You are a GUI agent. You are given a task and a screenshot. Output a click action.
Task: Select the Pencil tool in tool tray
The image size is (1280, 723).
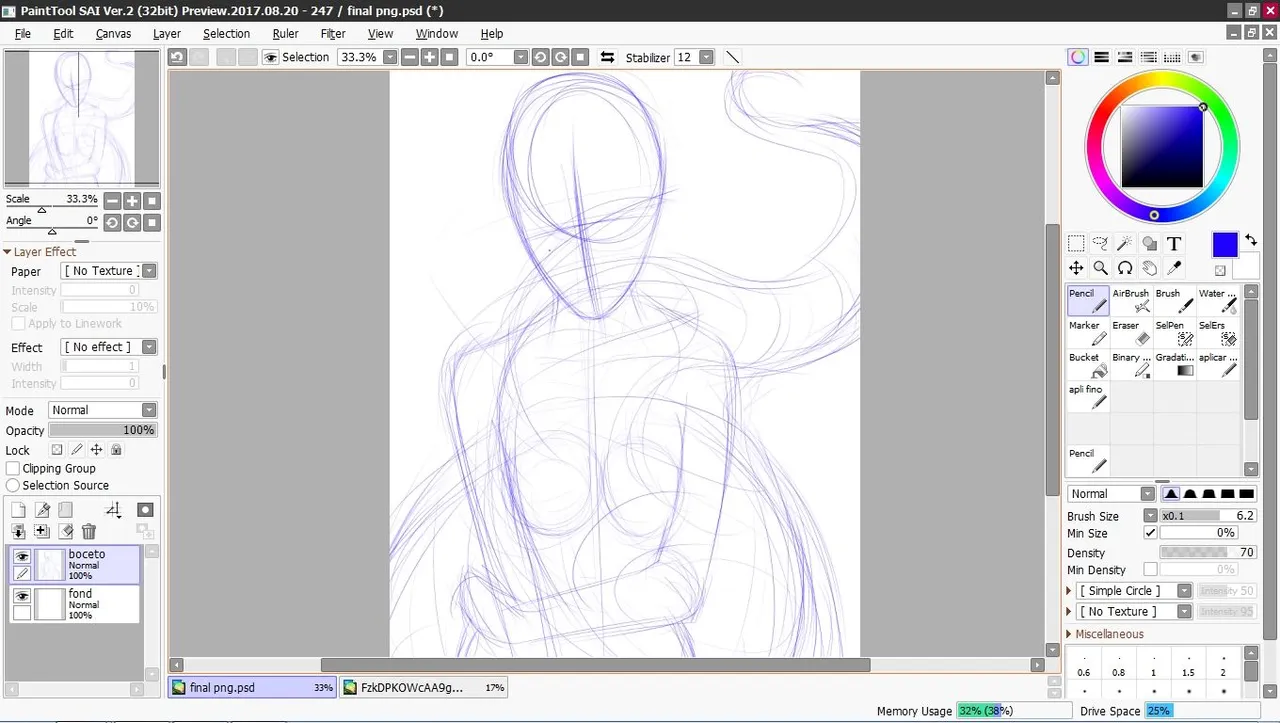(x=1088, y=301)
